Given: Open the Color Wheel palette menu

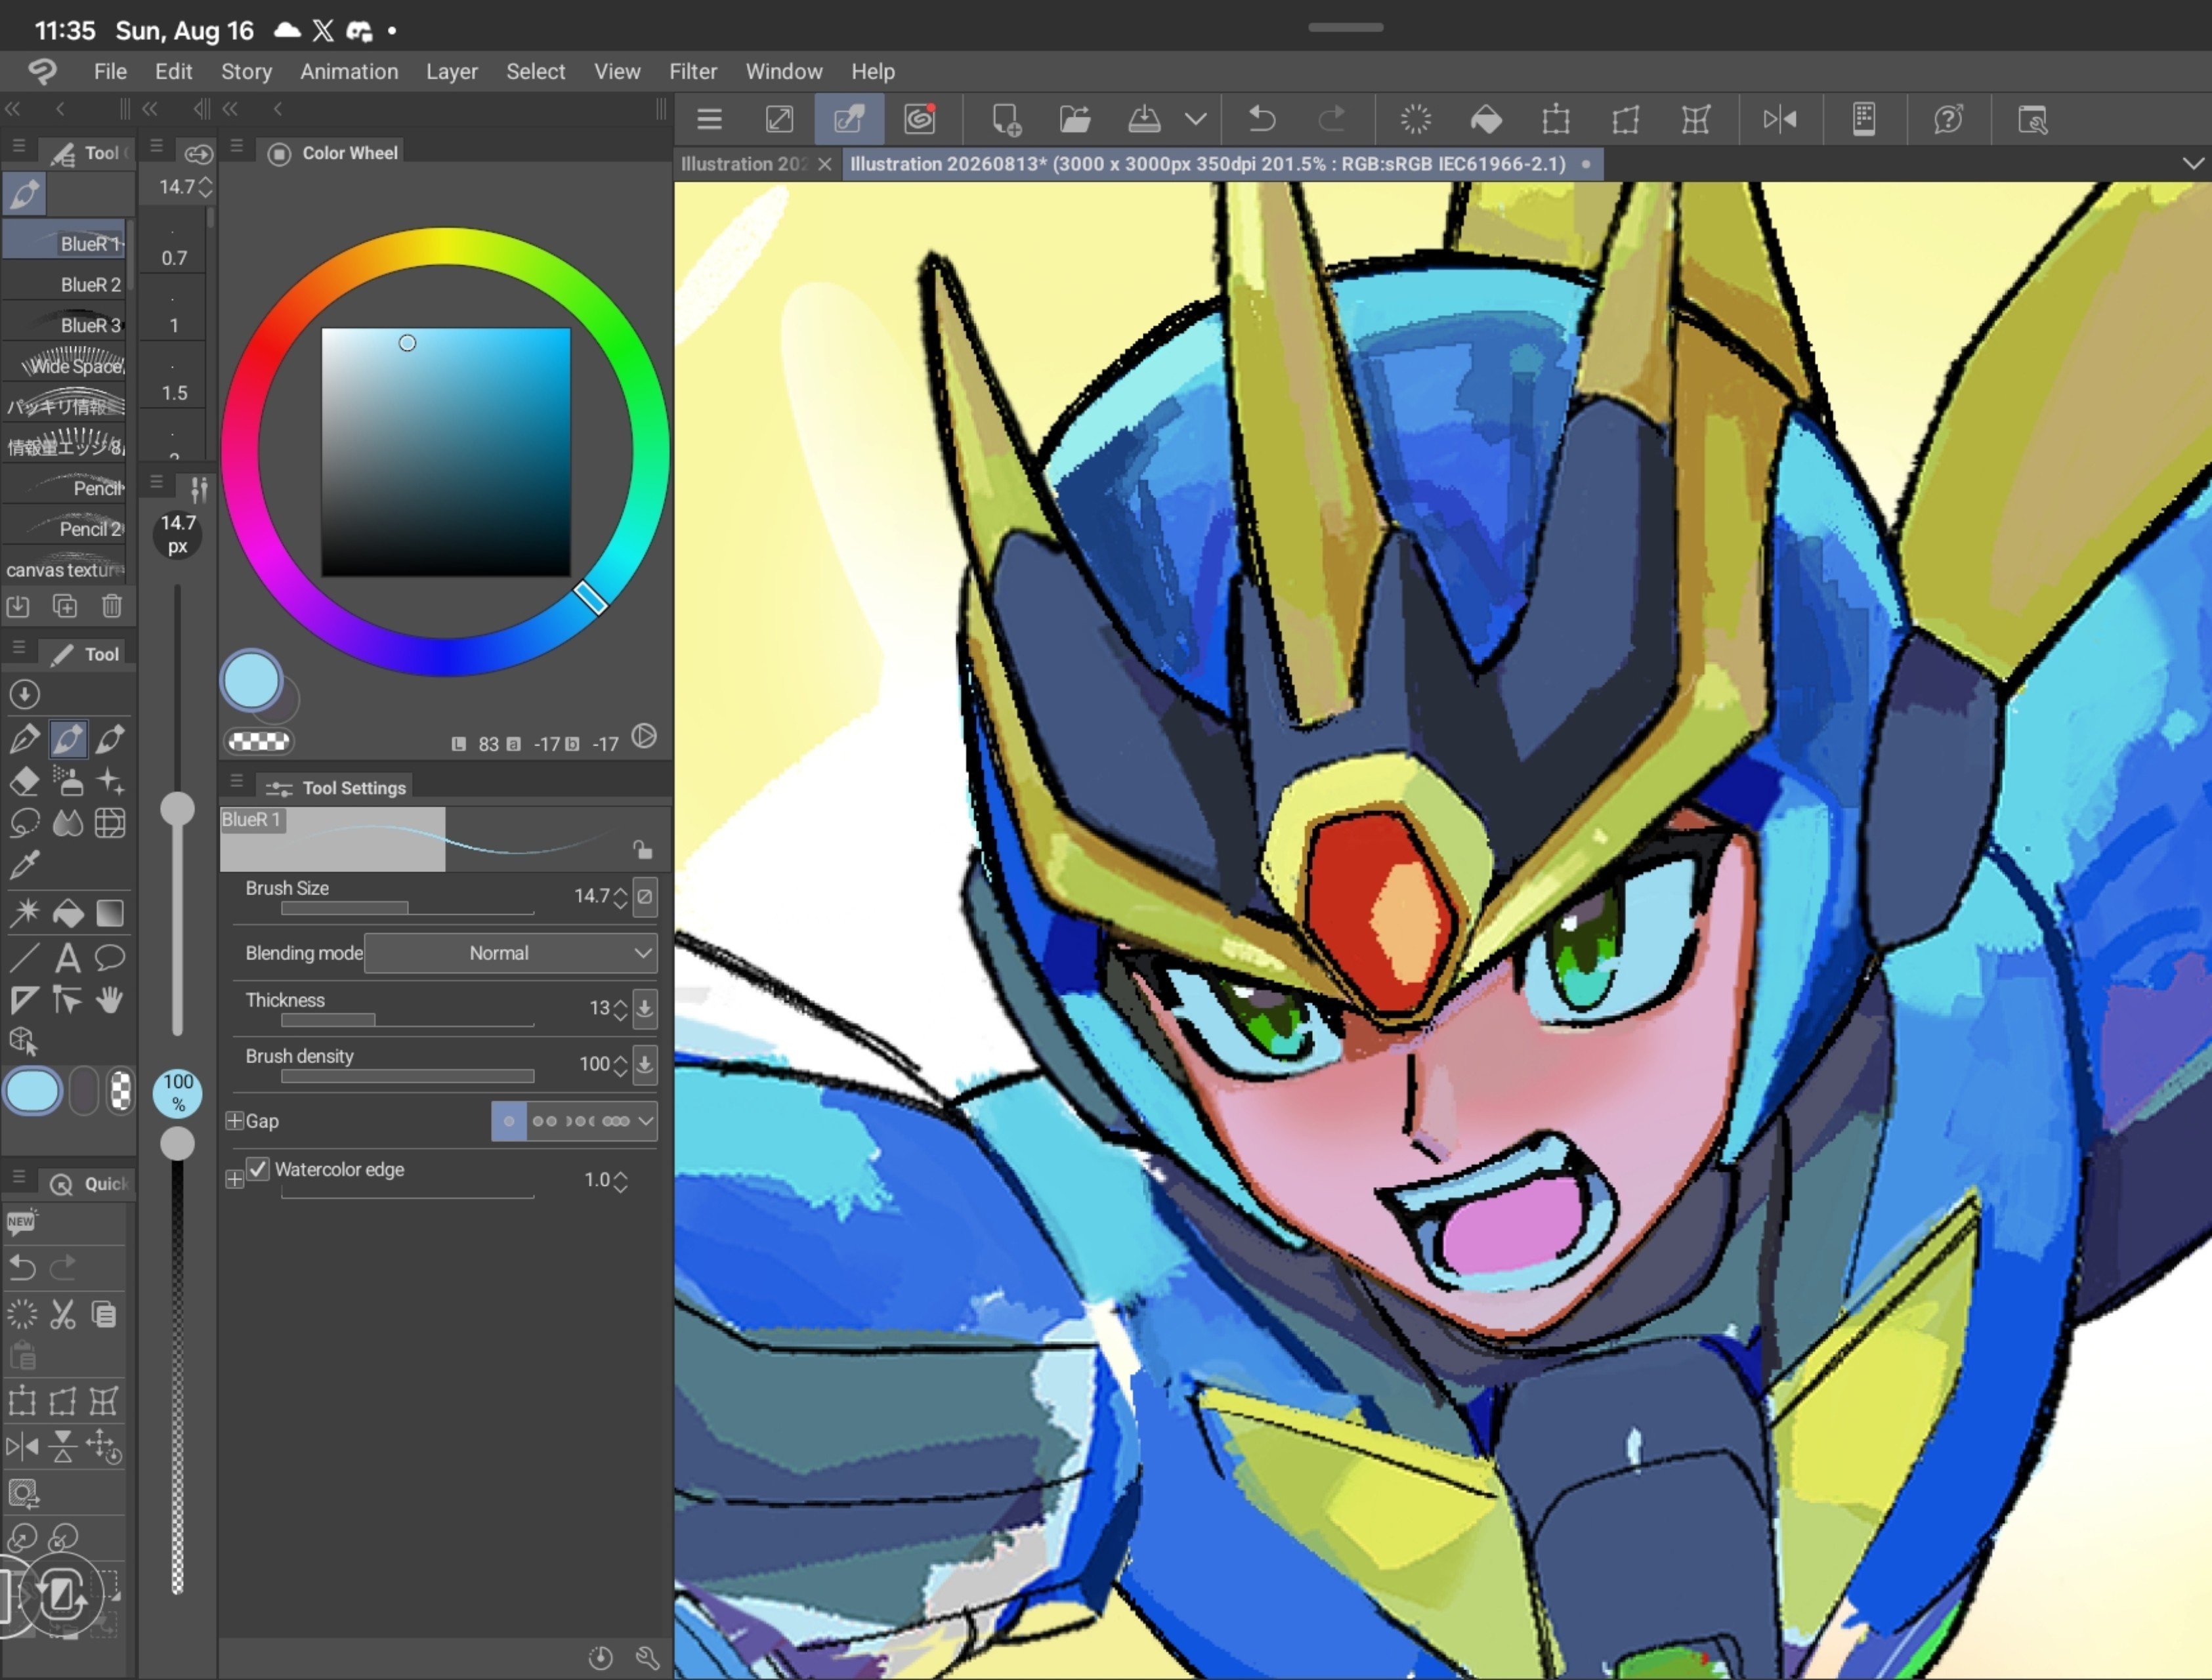Looking at the screenshot, I should click(236, 147).
